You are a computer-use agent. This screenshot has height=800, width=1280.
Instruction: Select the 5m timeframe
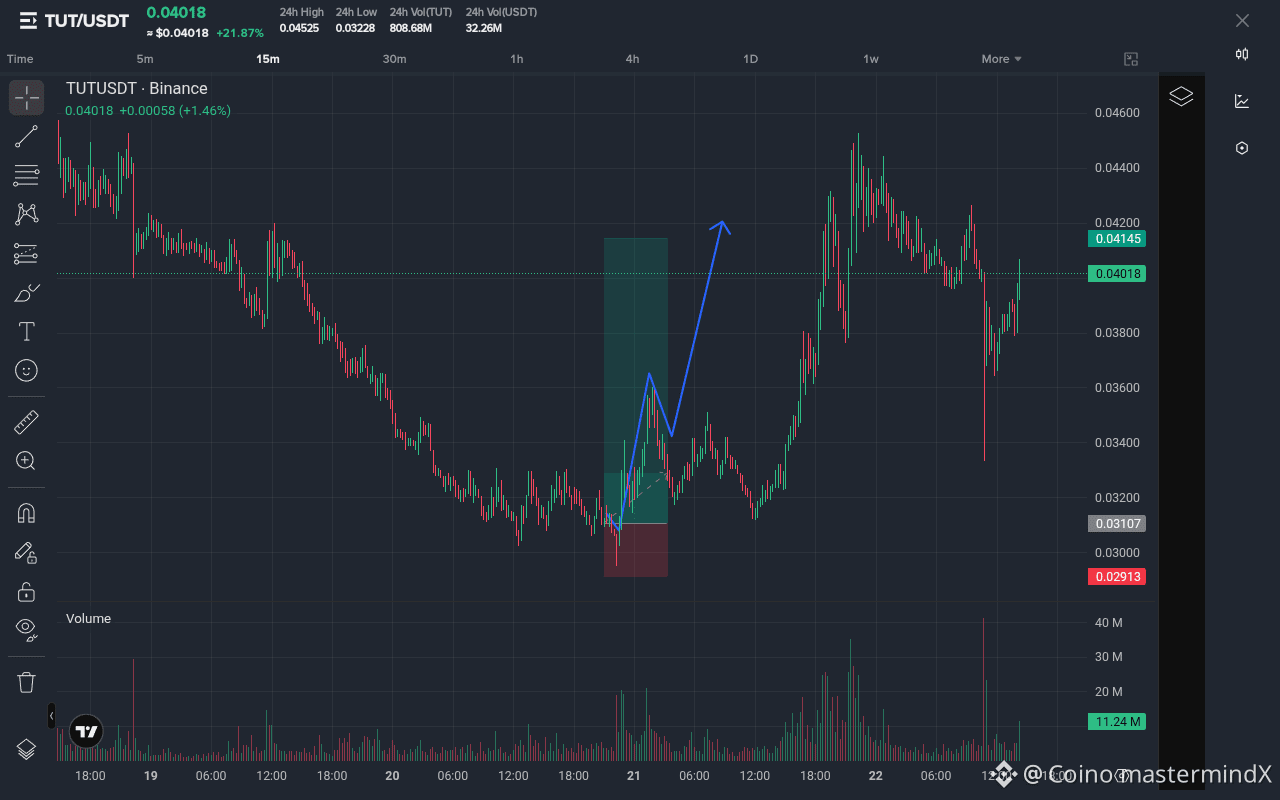tap(145, 59)
